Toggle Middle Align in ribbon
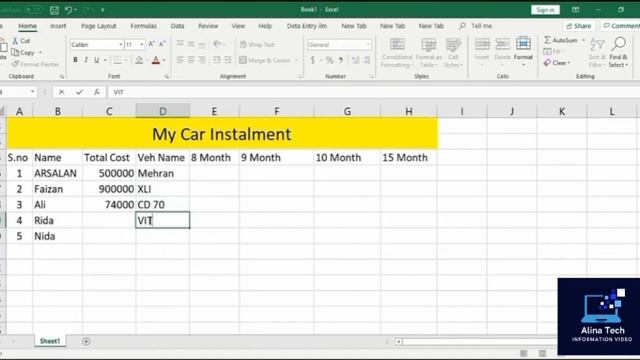 [x=191, y=44]
